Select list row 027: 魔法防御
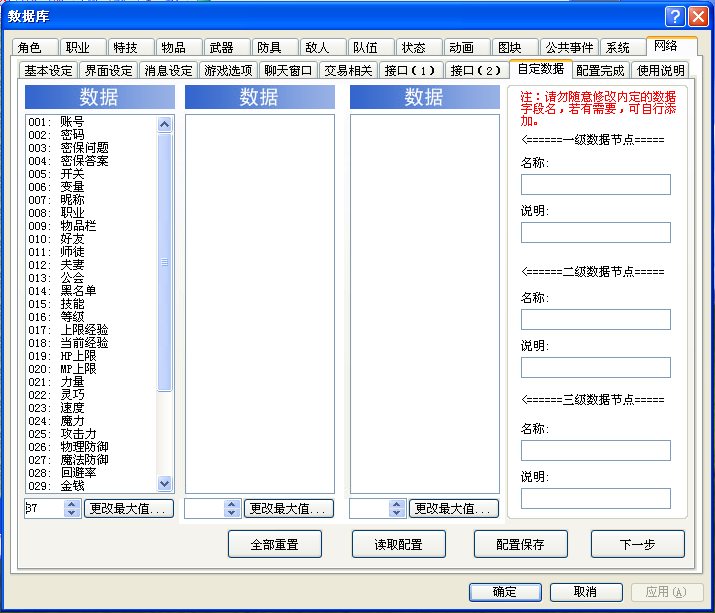This screenshot has height=613, width=715. (x=91, y=460)
